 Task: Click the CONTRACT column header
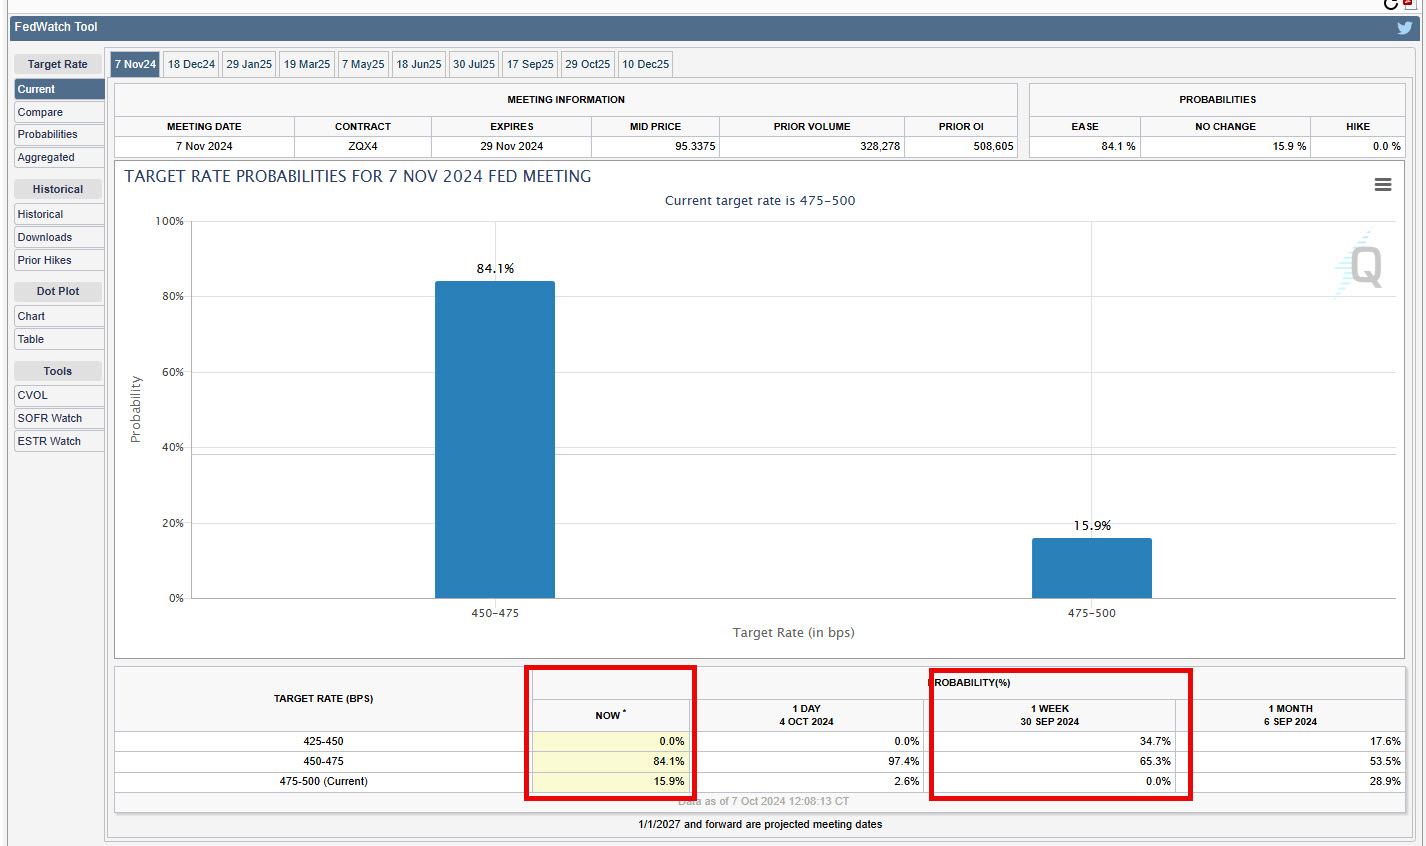pos(363,127)
